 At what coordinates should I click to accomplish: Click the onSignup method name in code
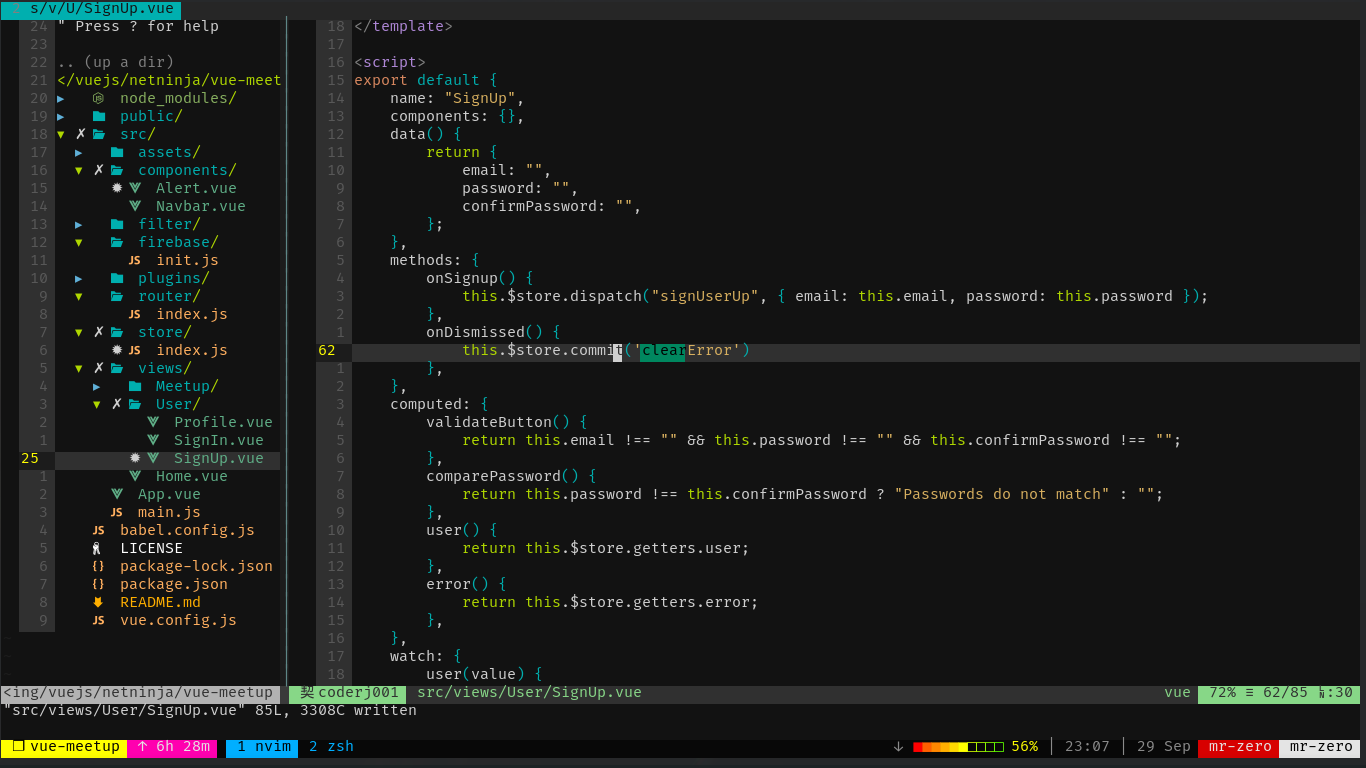coord(462,278)
